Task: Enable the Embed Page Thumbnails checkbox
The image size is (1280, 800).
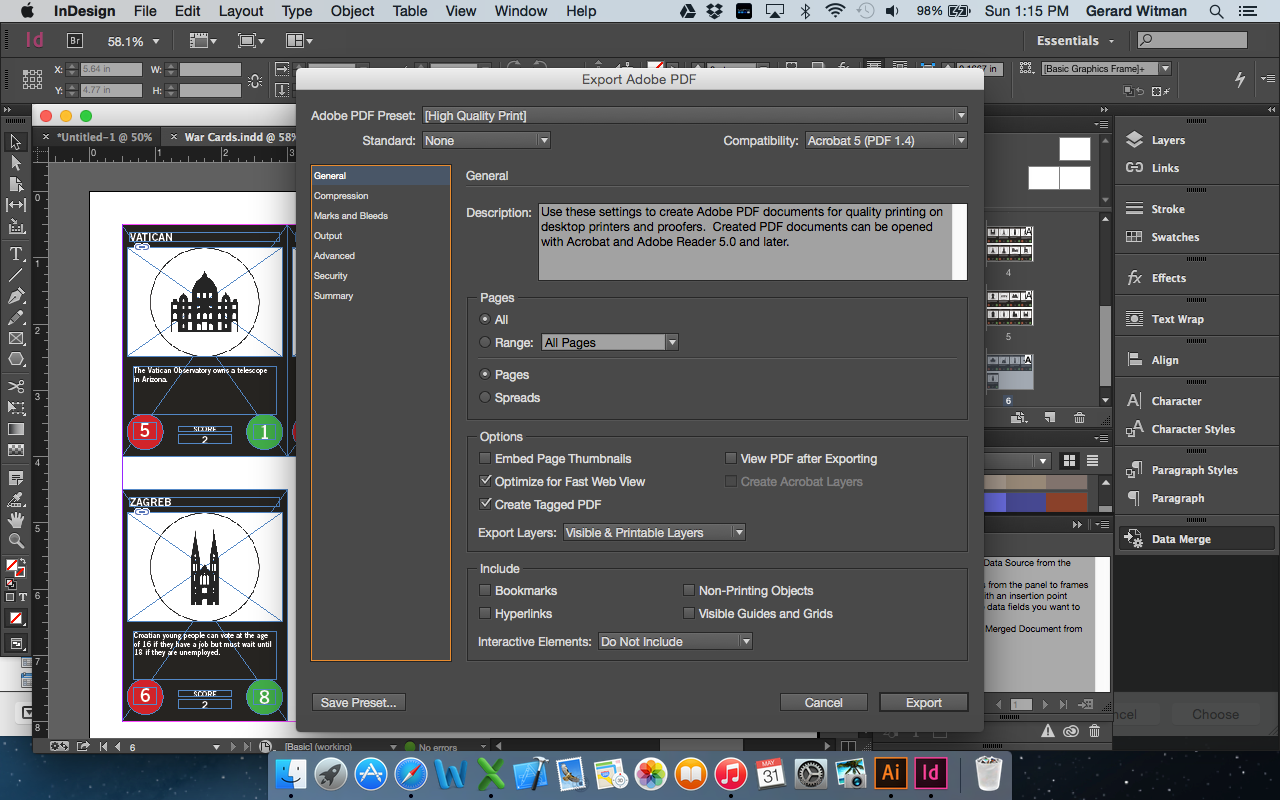Action: coord(485,458)
